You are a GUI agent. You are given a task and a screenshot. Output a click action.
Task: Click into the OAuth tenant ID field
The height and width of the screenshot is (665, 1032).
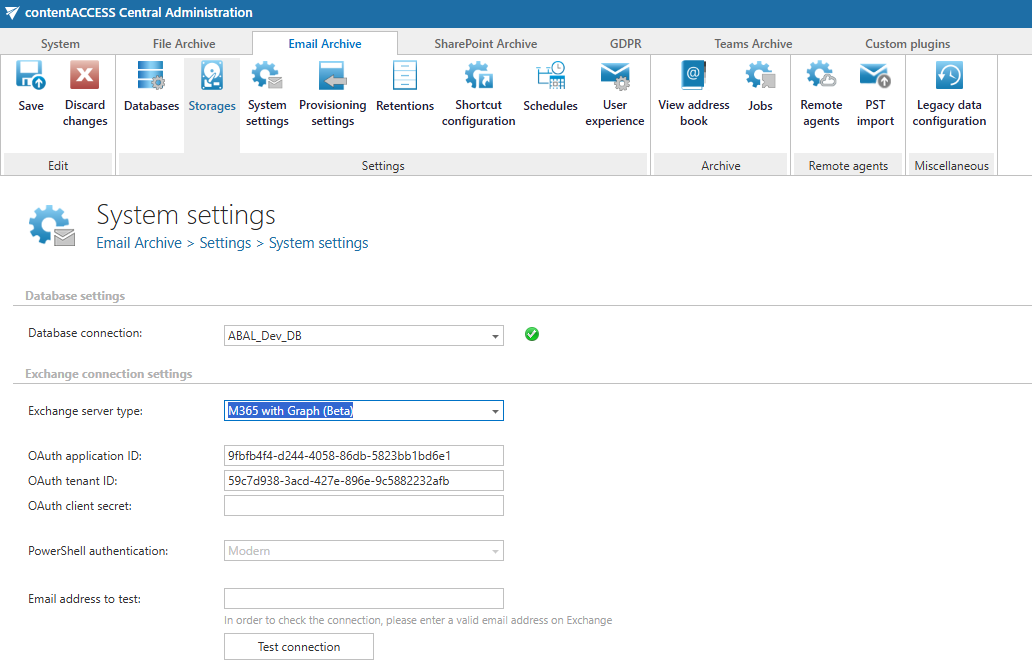(363, 481)
